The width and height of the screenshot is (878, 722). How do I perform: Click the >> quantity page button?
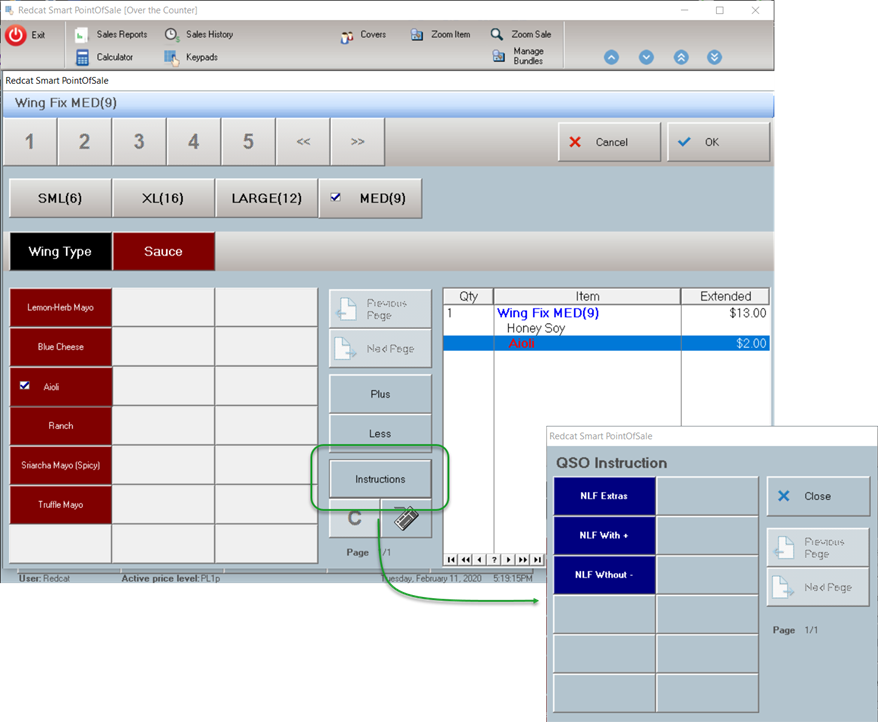coord(358,142)
